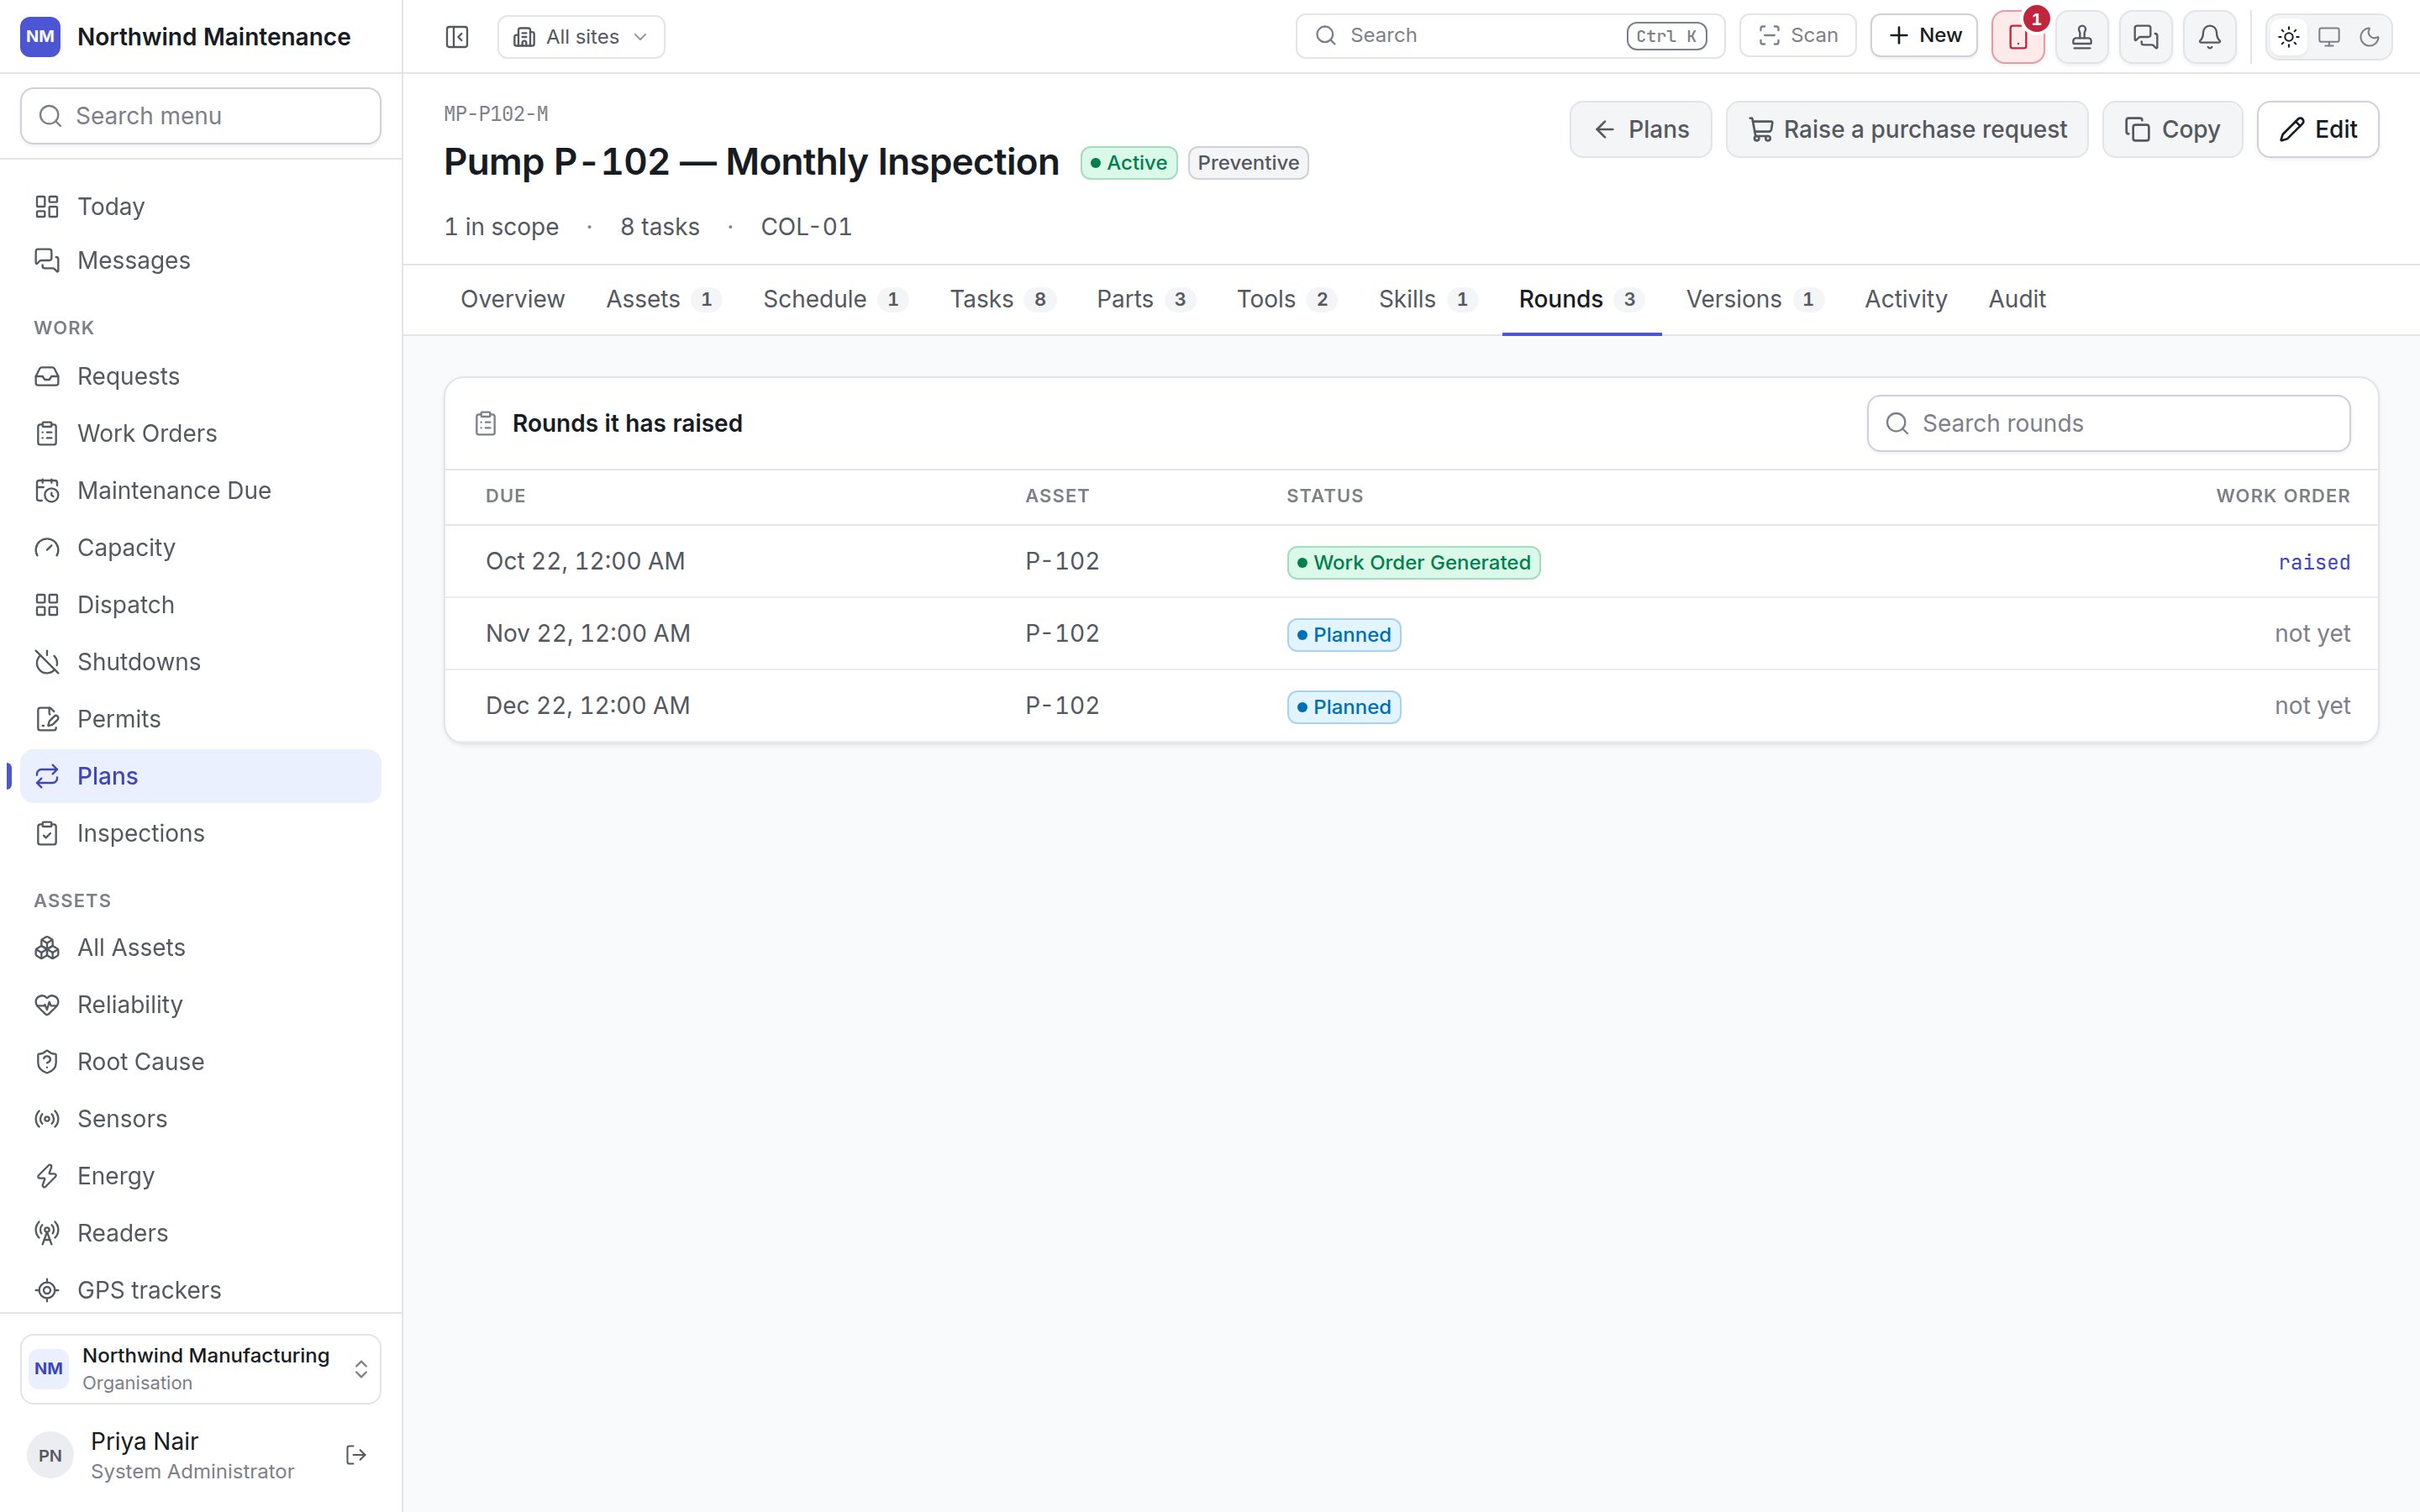Image resolution: width=2420 pixels, height=1512 pixels.
Task: Click the stamp approvals icon
Action: (x=2082, y=37)
